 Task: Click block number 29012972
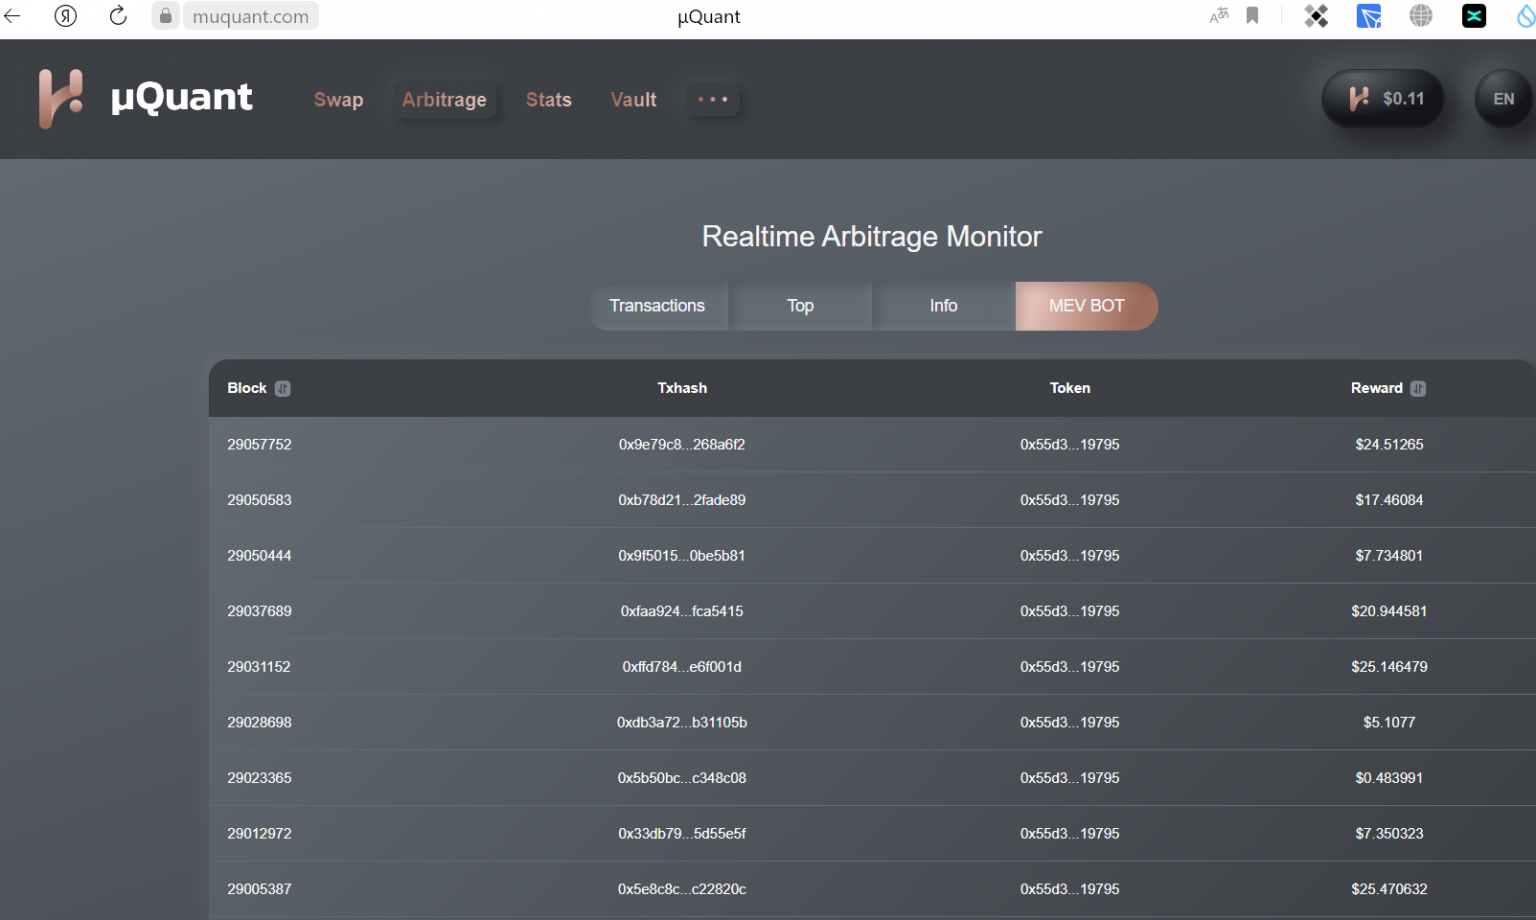click(259, 833)
